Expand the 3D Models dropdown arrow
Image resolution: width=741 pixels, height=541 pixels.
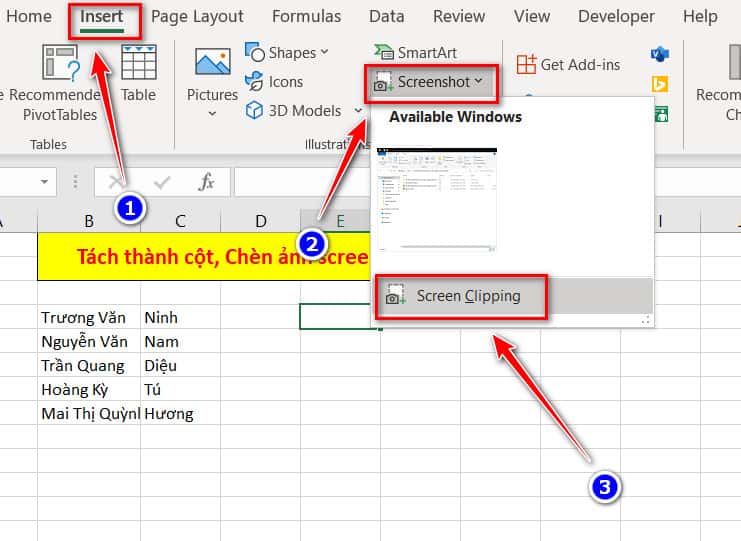[358, 111]
